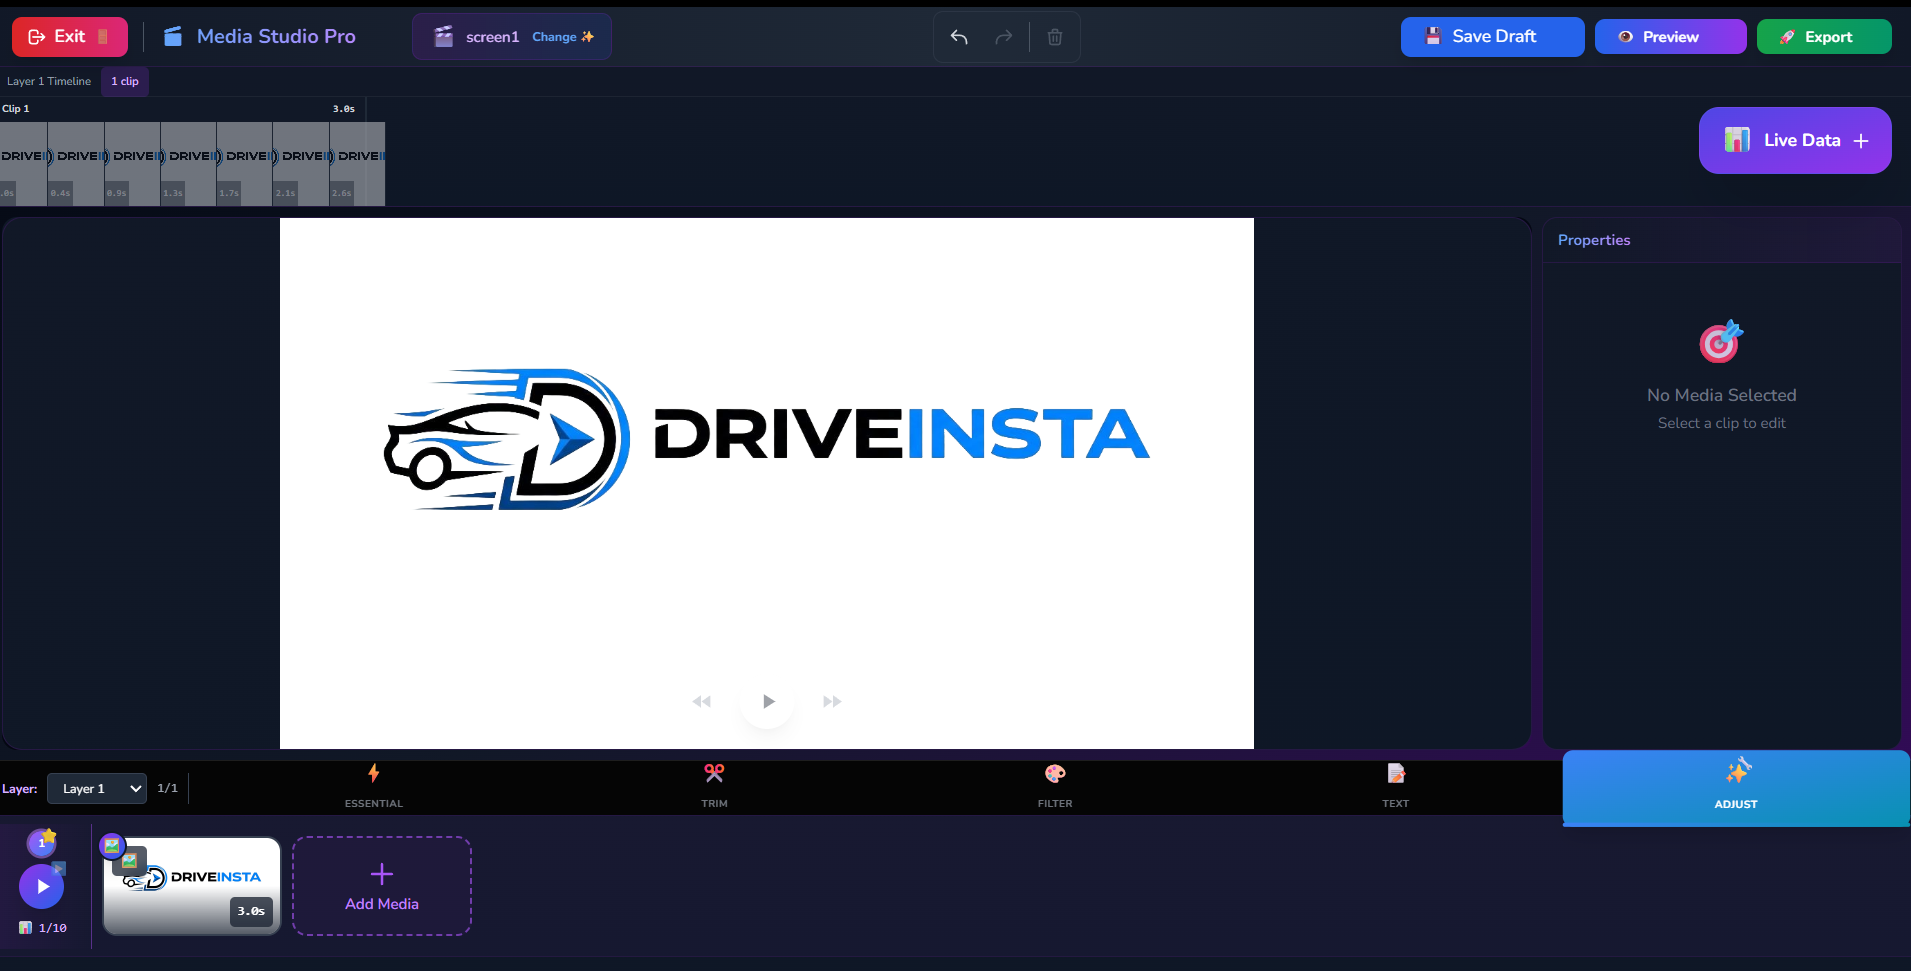Change the screen1 scene selector
The height and width of the screenshot is (971, 1911).
tap(511, 37)
